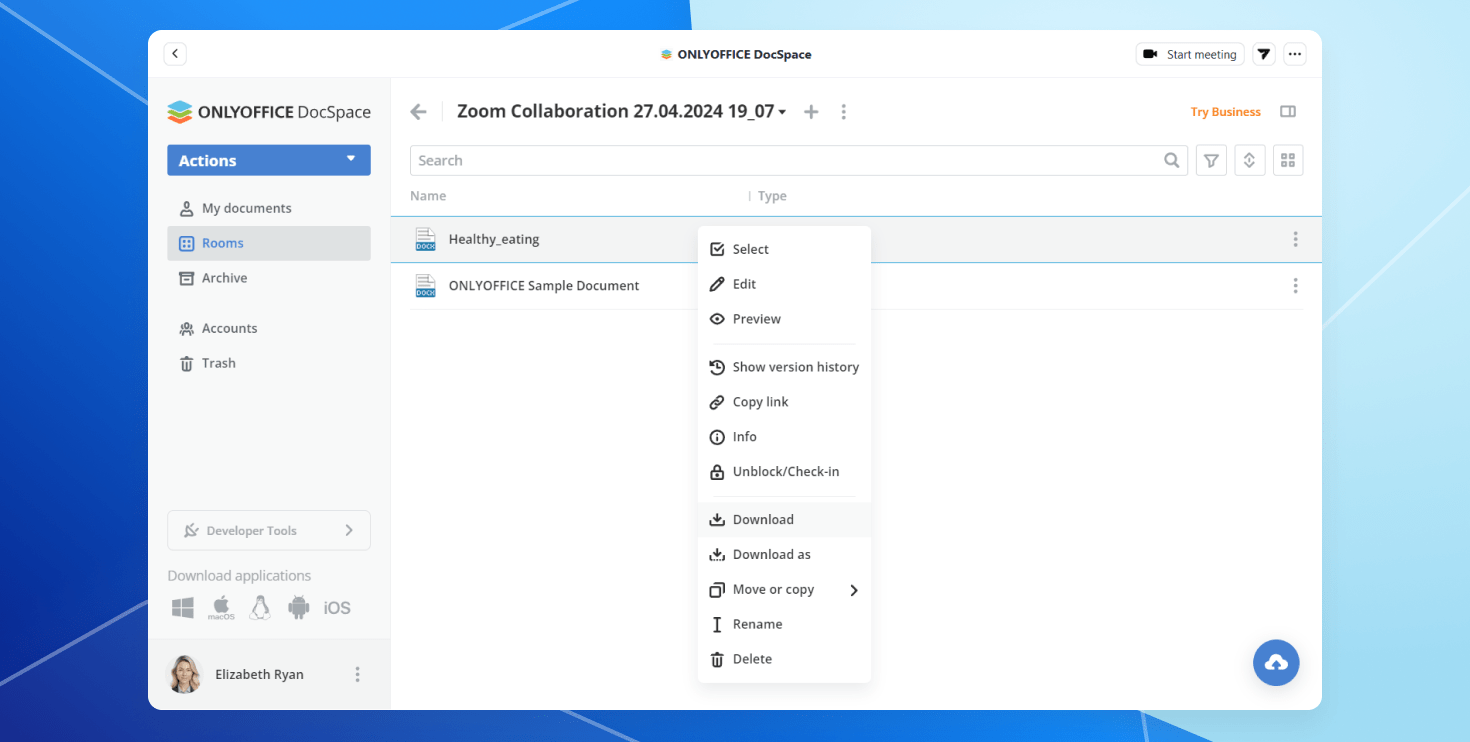Download the Windows desktop app

tap(182, 608)
